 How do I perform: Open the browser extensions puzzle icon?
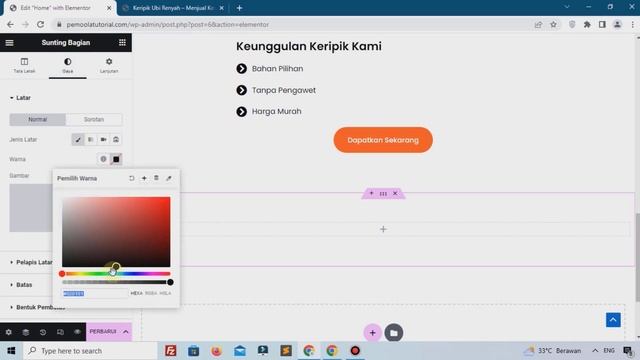click(x=587, y=24)
